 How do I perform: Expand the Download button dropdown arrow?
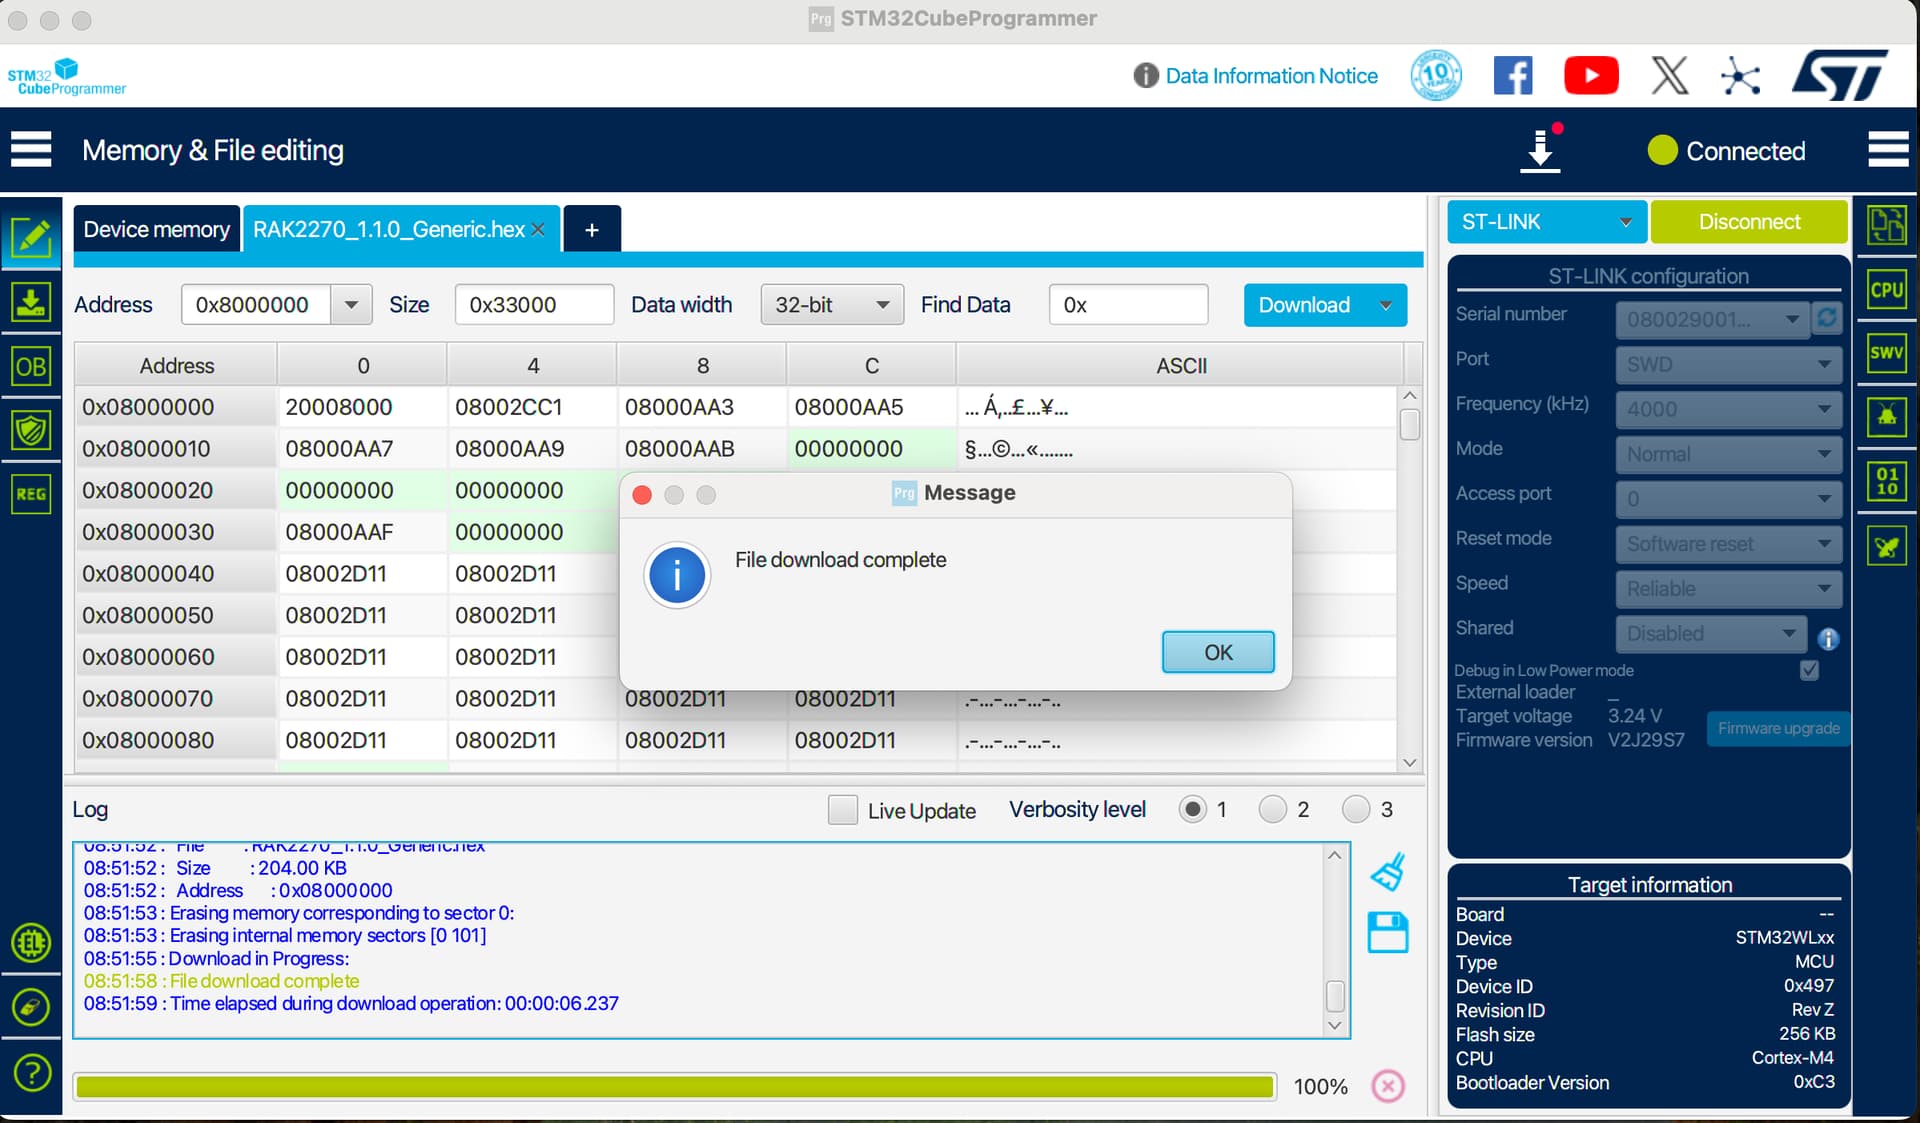(1386, 305)
